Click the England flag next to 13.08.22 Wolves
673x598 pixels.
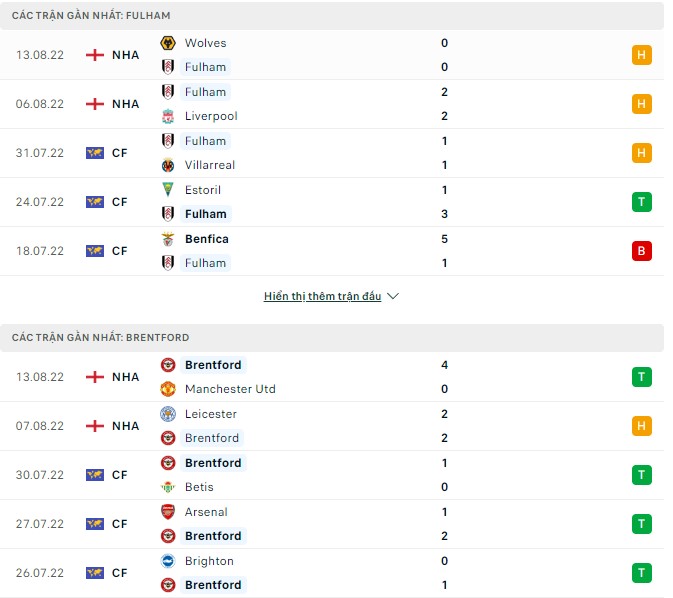[x=95, y=55]
